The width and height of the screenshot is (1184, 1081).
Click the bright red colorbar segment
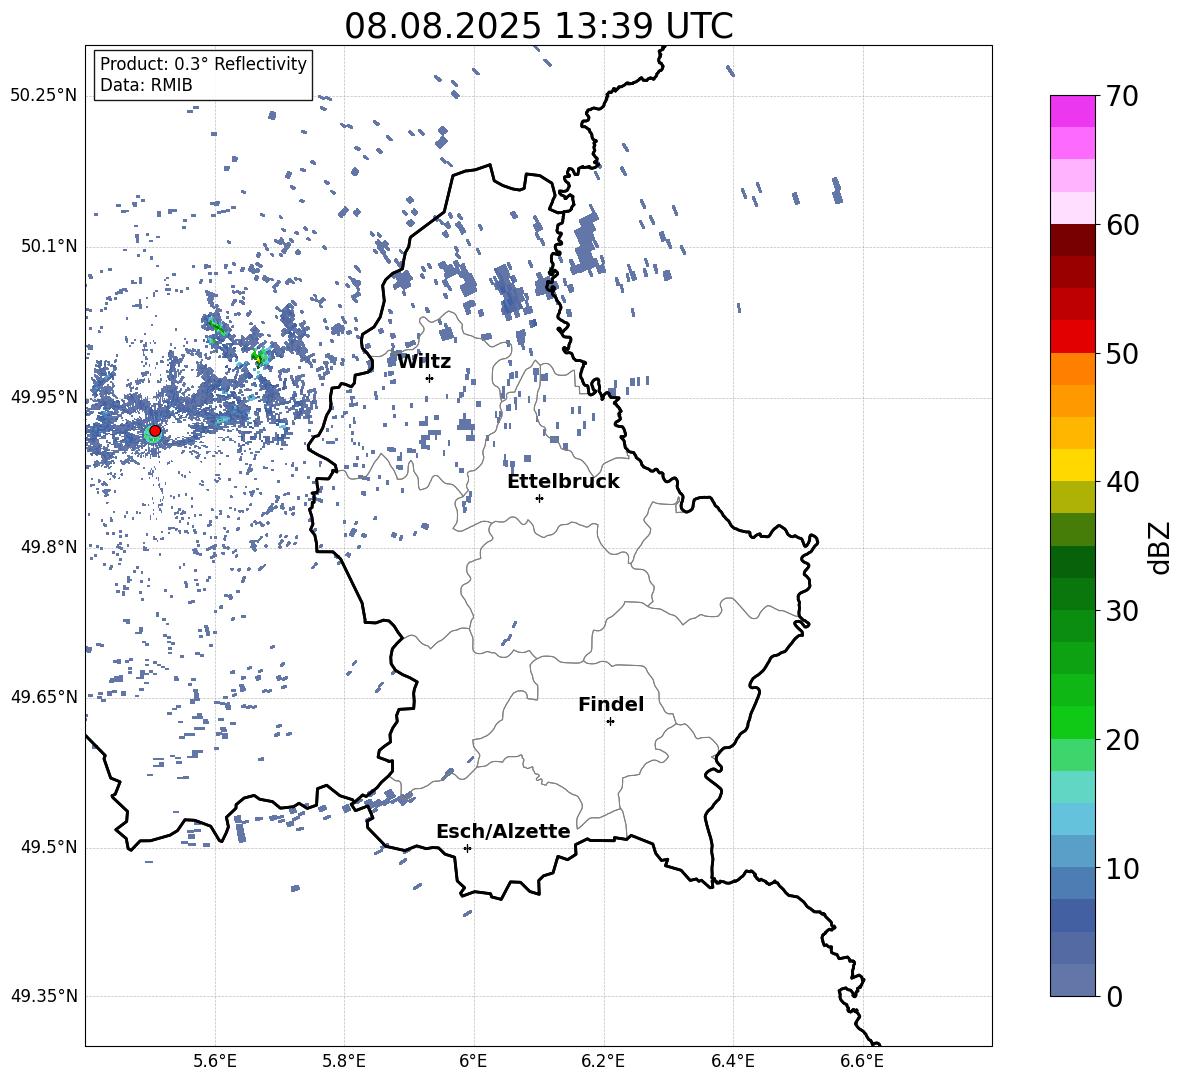[1073, 337]
